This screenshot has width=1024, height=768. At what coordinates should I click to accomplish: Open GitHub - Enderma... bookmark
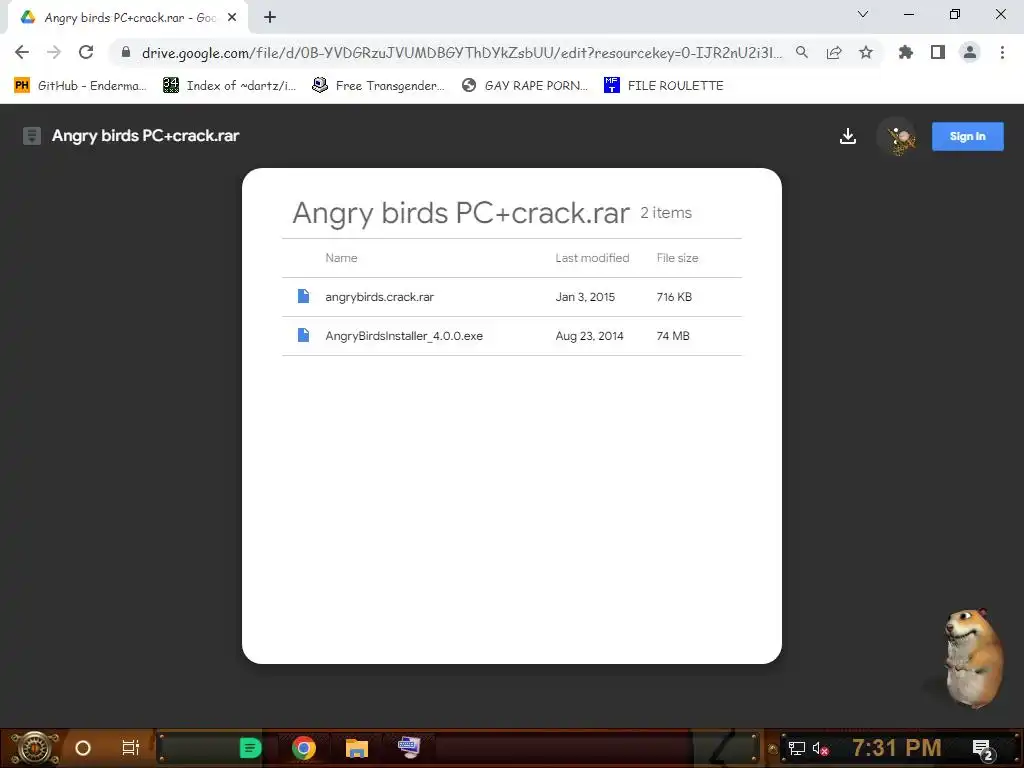click(80, 86)
